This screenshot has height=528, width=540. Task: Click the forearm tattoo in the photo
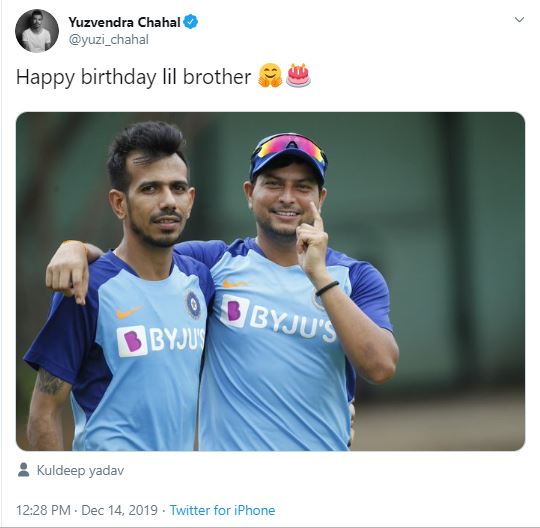click(49, 382)
